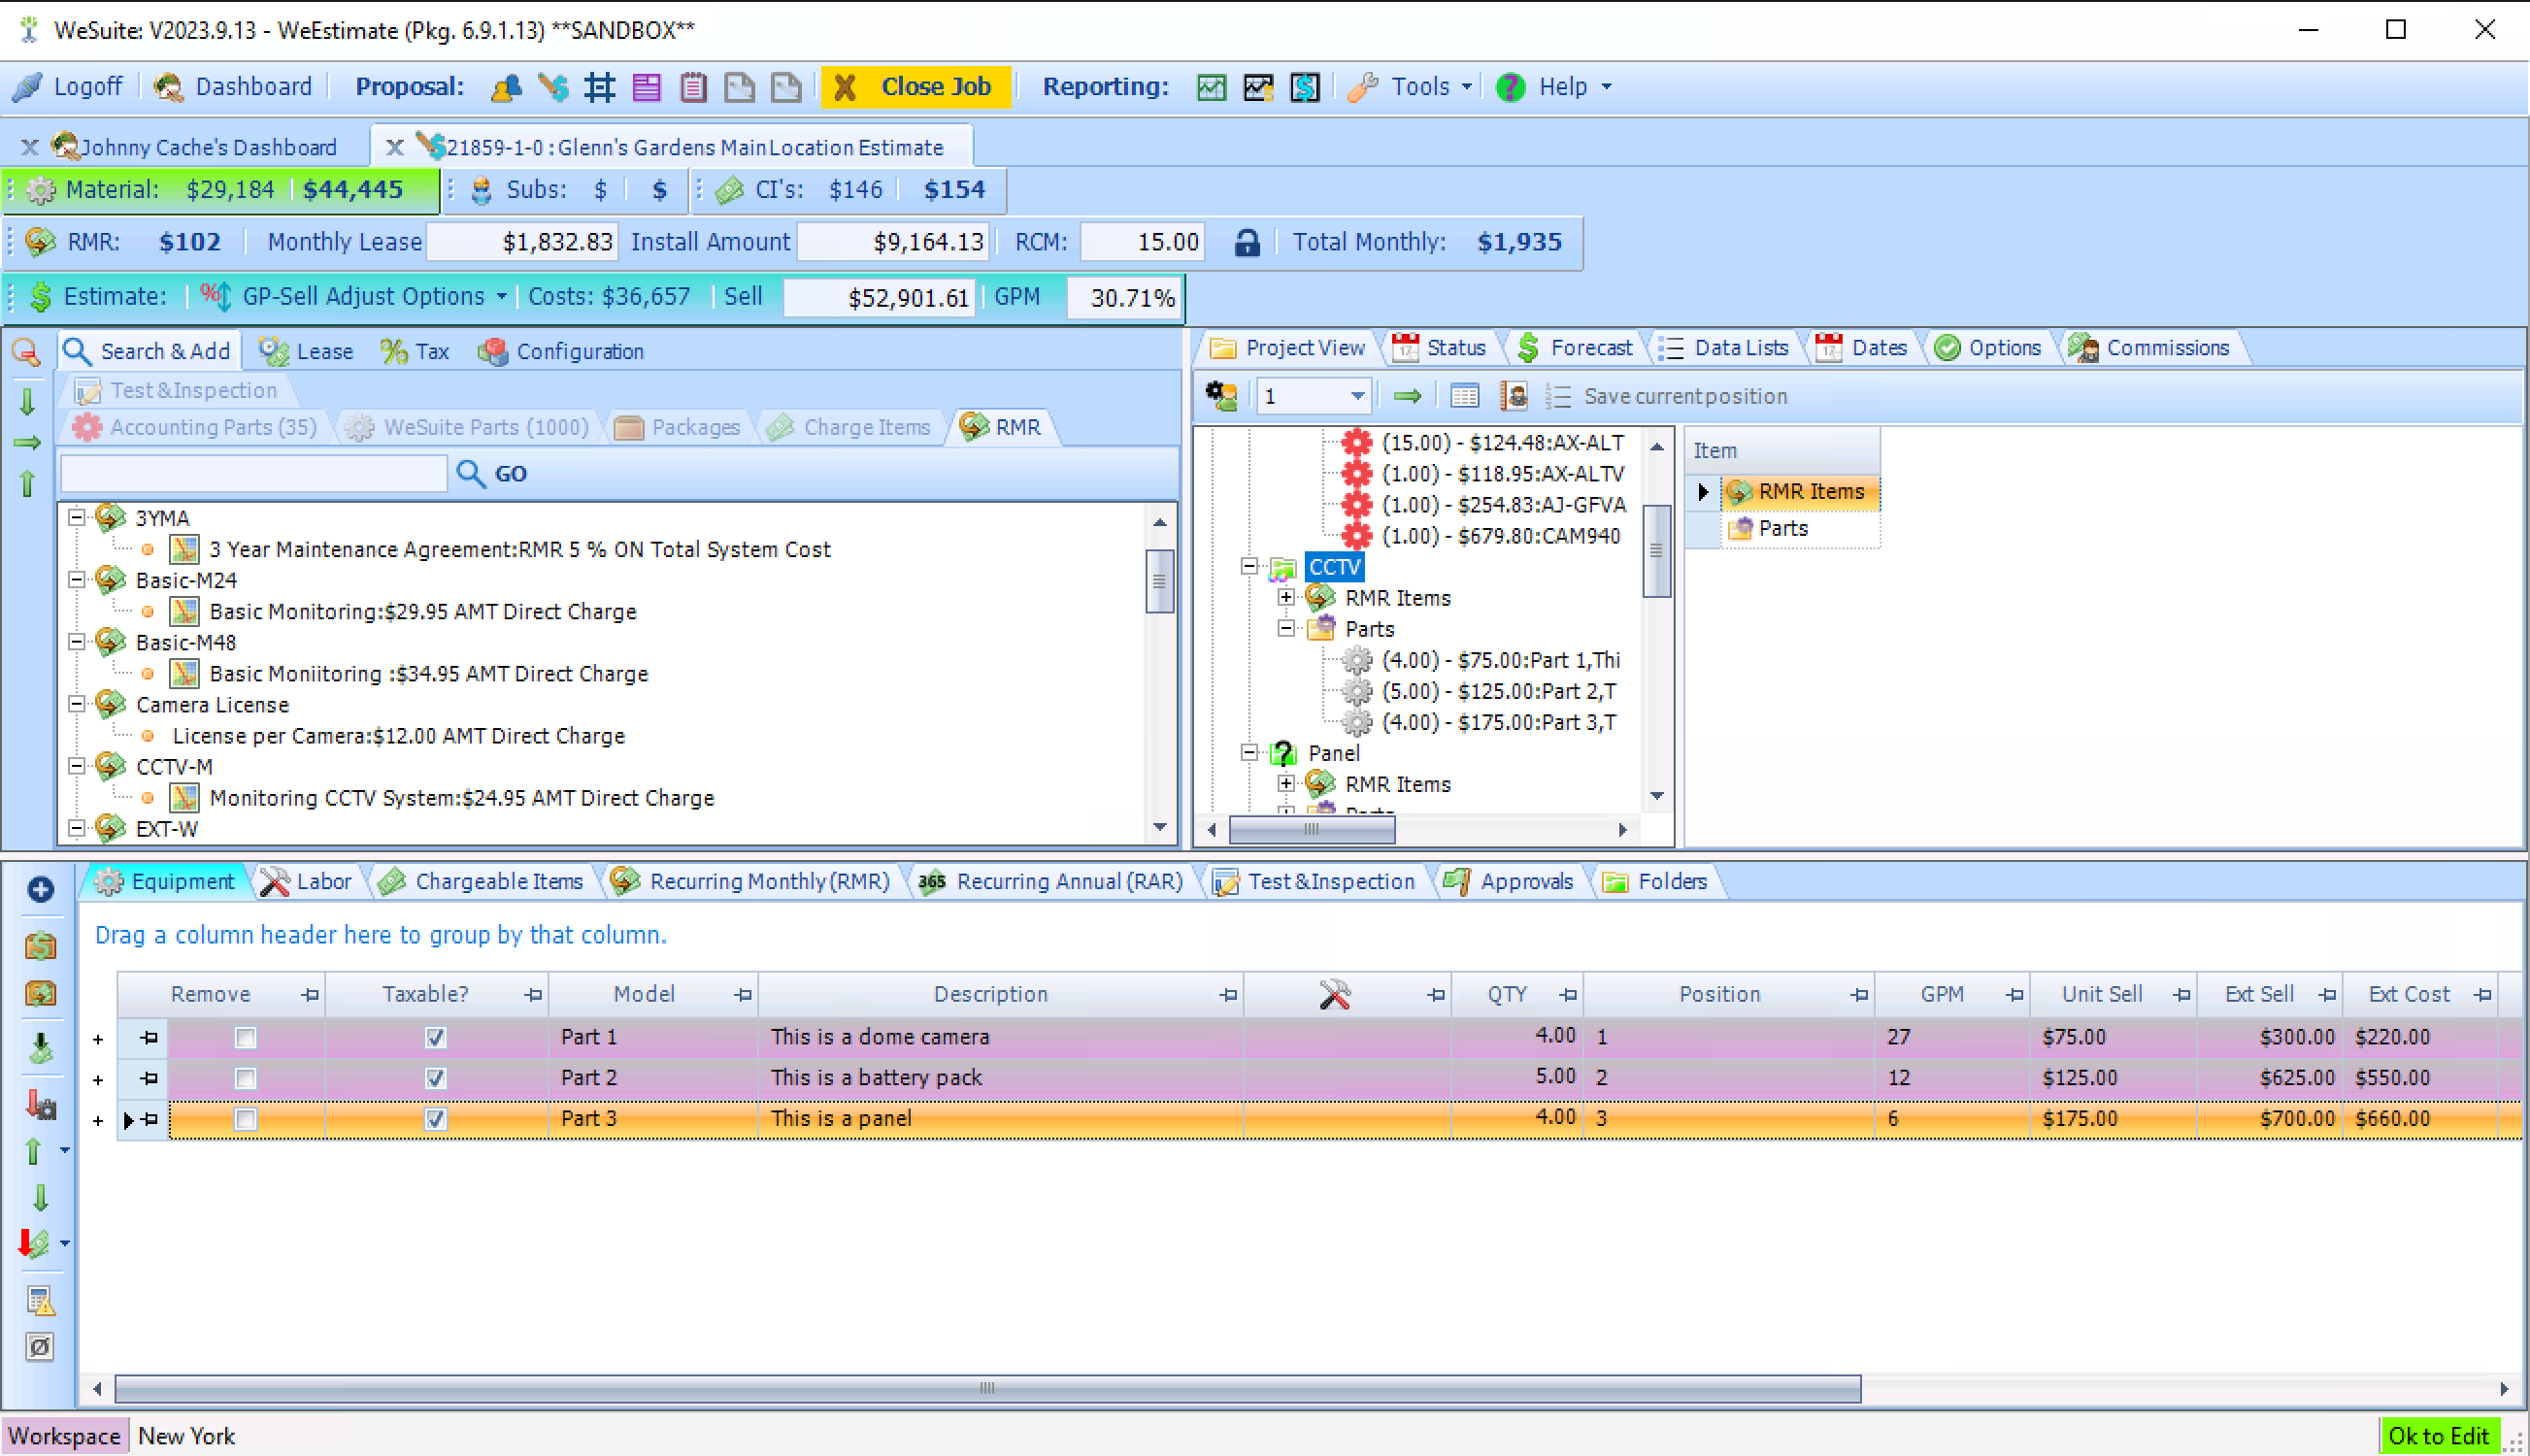Select the Charge Items tab

click(849, 428)
